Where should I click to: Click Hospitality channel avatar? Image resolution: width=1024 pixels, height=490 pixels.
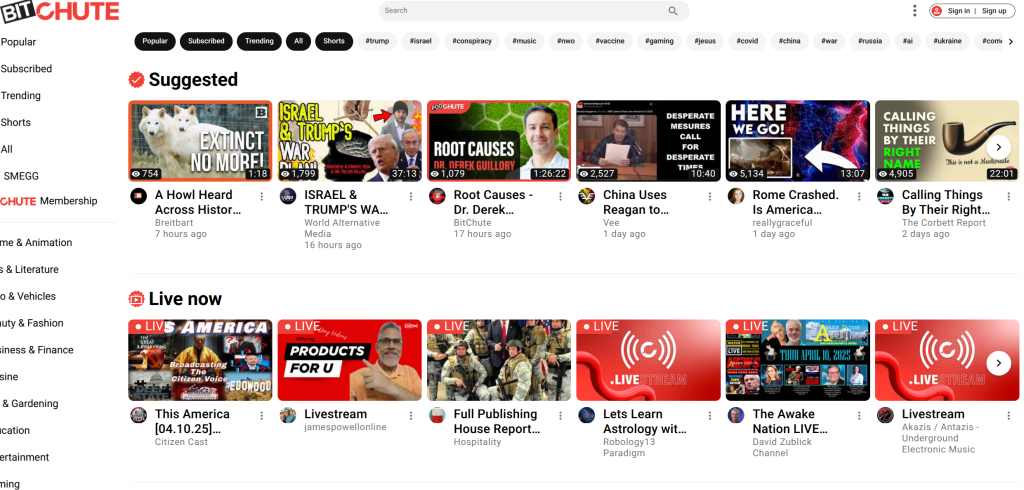click(x=438, y=415)
